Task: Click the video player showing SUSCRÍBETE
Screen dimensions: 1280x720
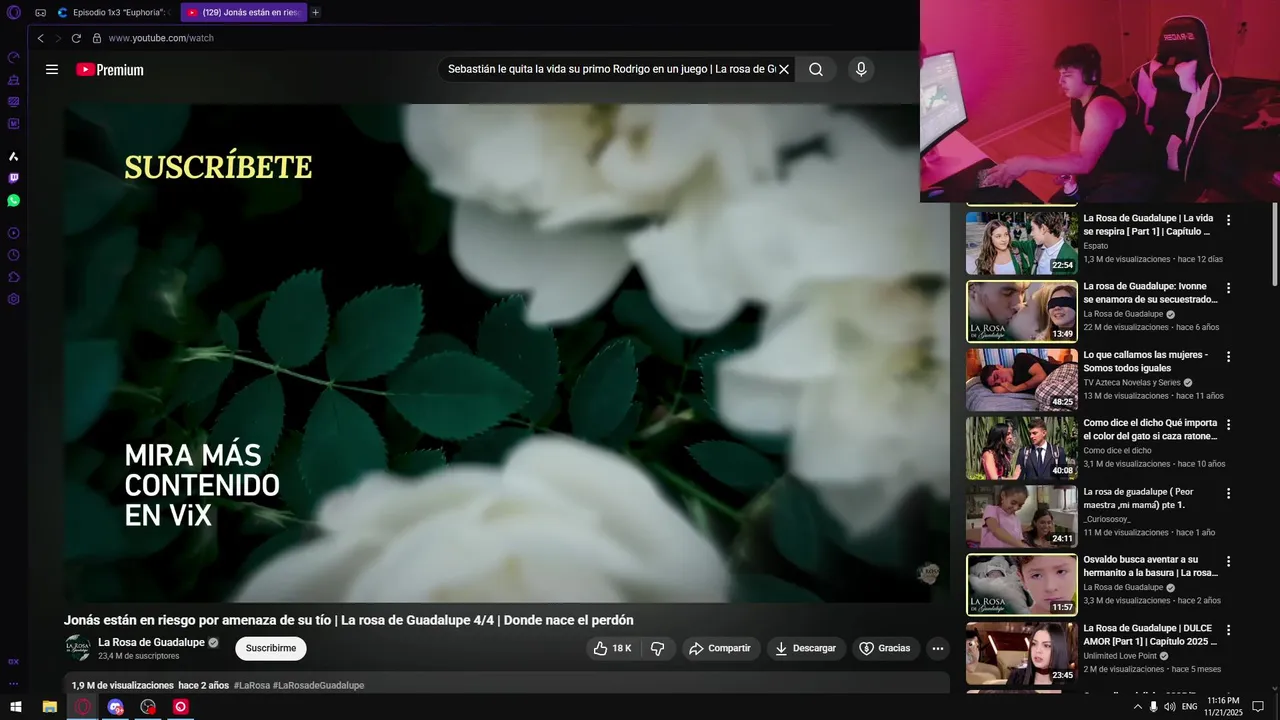Action: (x=507, y=353)
